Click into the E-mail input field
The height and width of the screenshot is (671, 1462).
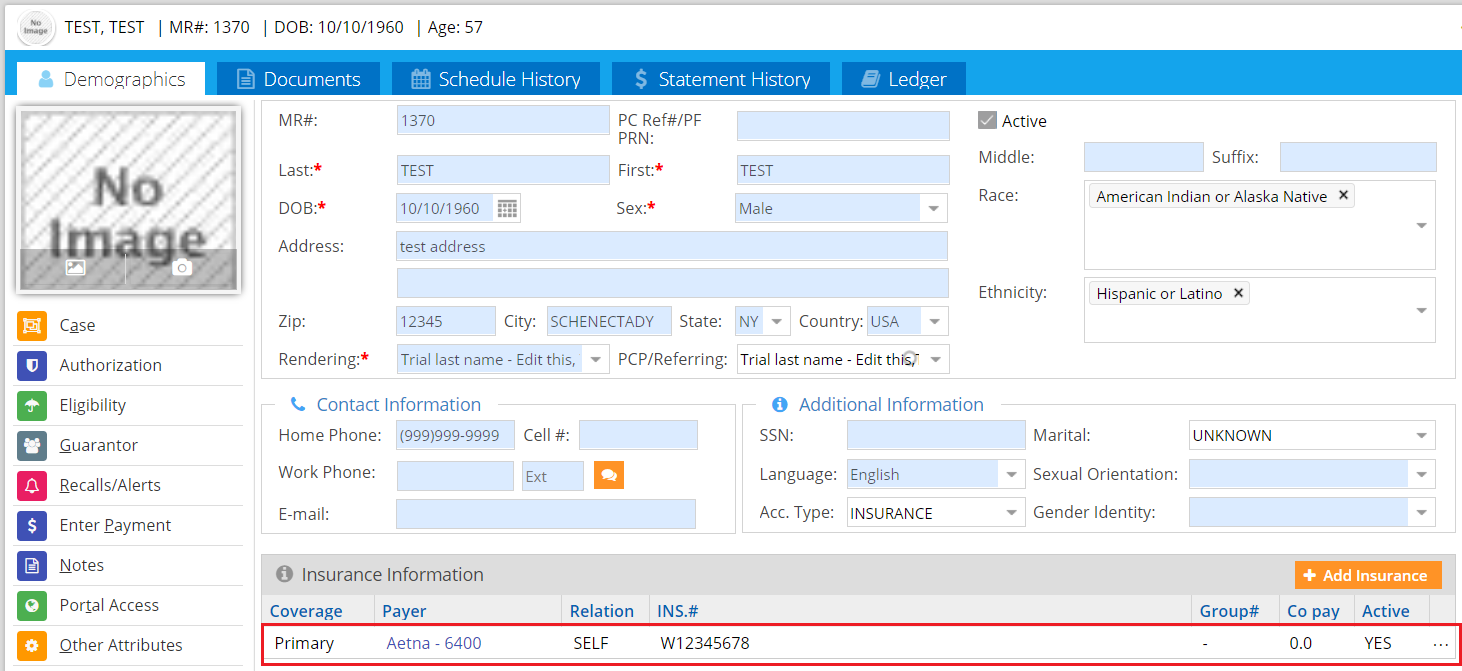545,514
